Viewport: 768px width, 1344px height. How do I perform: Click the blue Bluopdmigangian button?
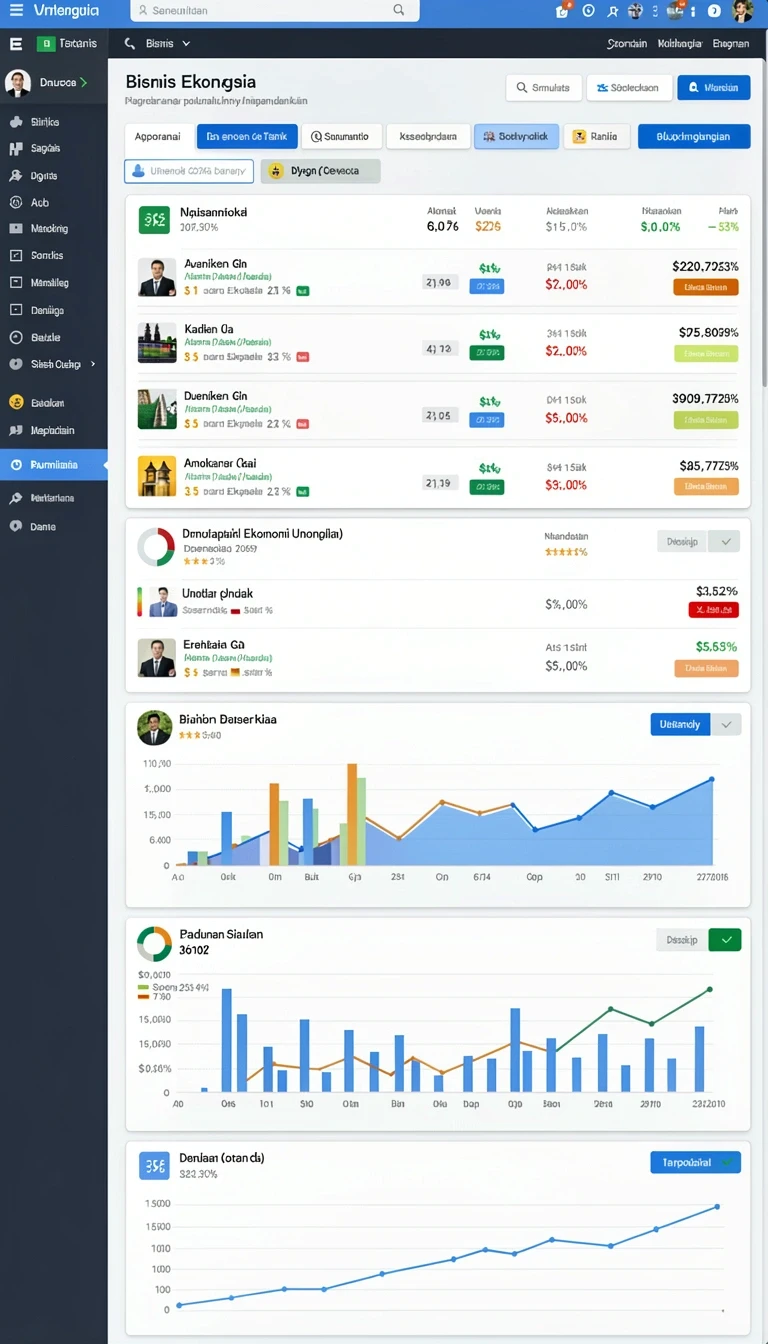tap(694, 136)
